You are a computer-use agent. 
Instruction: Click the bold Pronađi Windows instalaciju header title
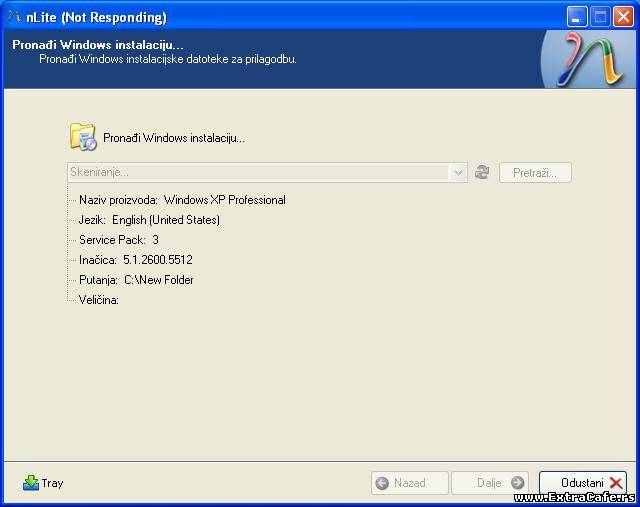[98, 44]
